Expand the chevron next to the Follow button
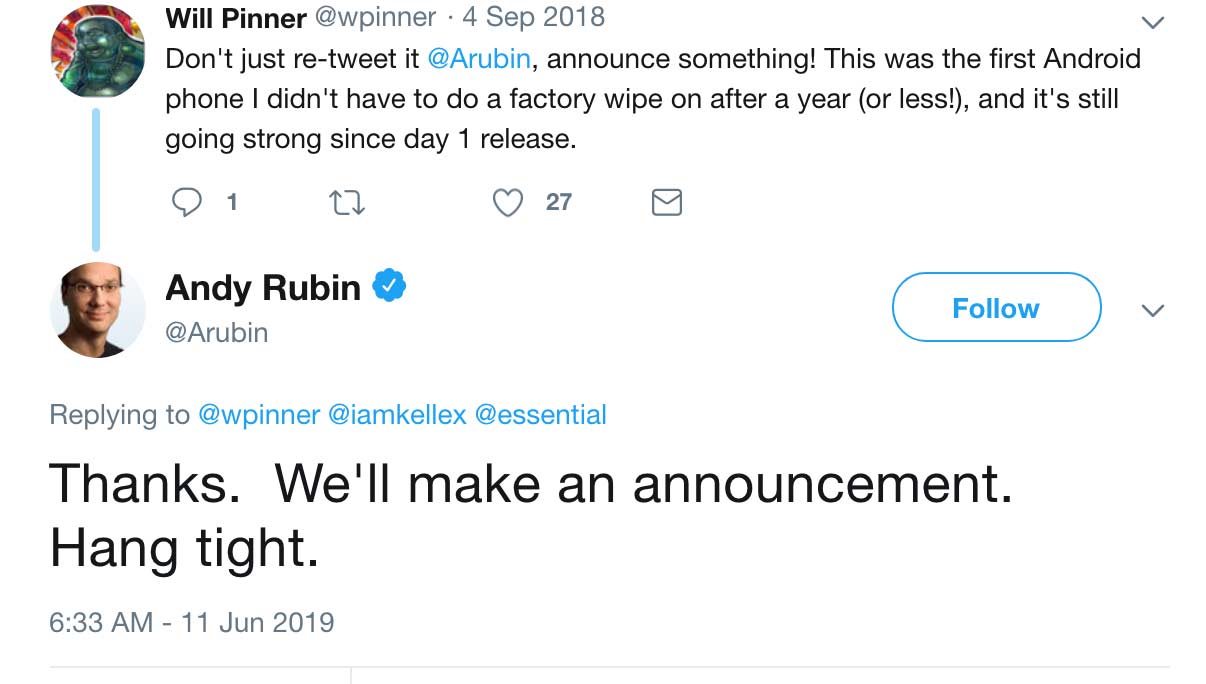The image size is (1206, 684). pyautogui.click(x=1153, y=311)
